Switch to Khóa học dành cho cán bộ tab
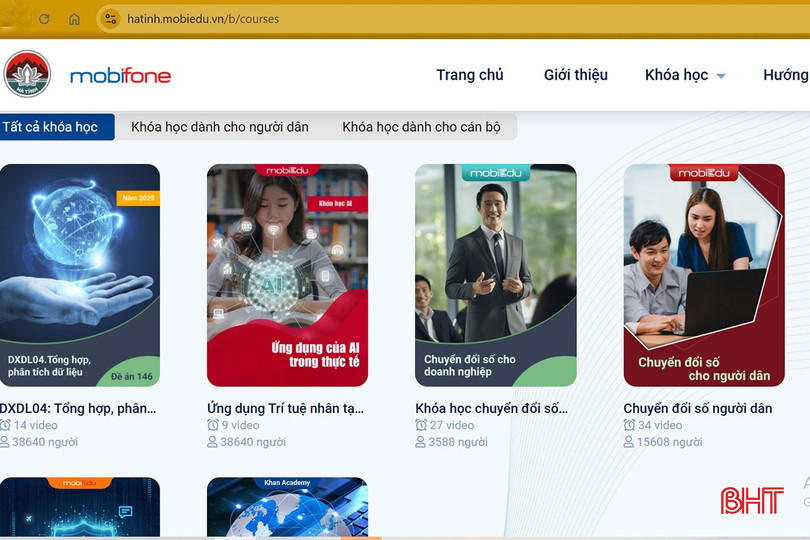 click(x=421, y=127)
